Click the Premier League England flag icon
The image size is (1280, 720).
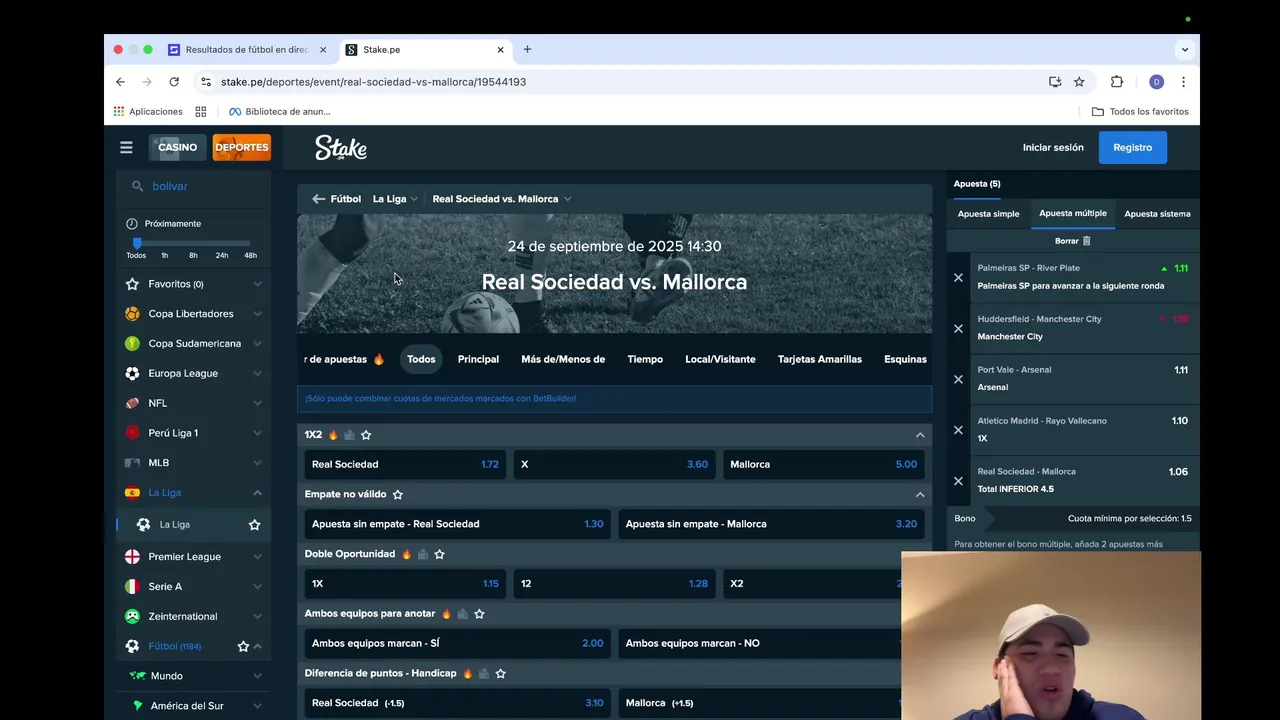click(132, 557)
